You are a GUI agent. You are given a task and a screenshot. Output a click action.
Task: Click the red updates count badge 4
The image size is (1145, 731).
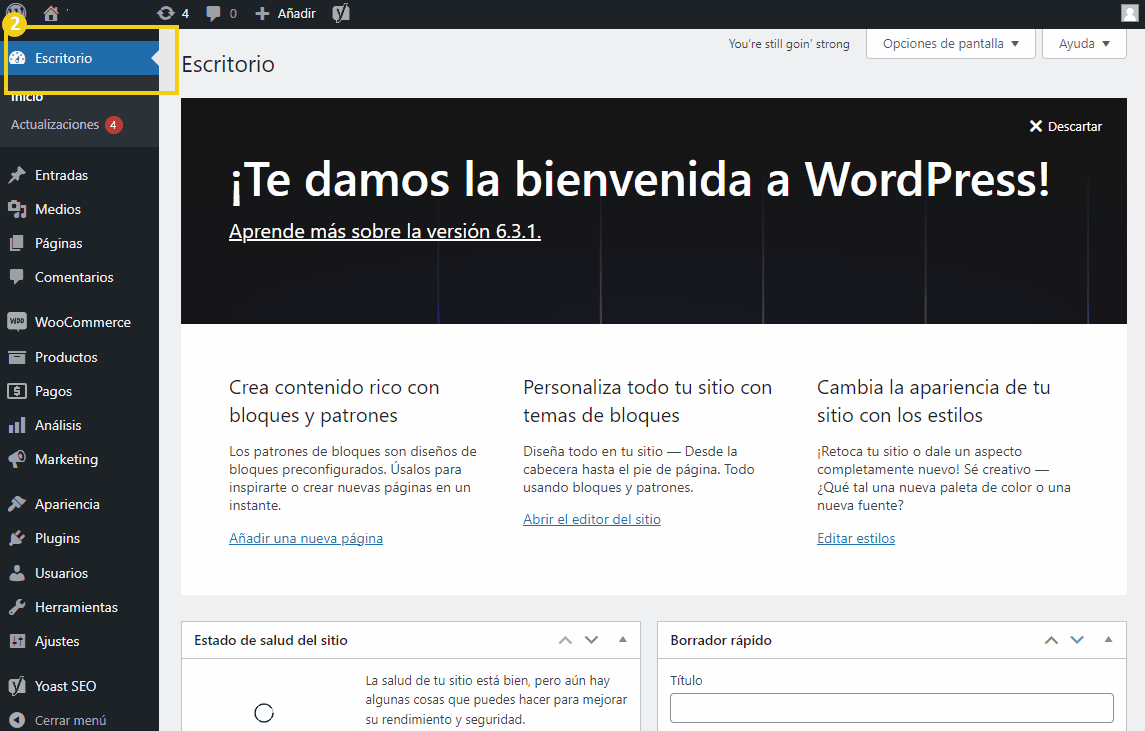[x=113, y=125]
